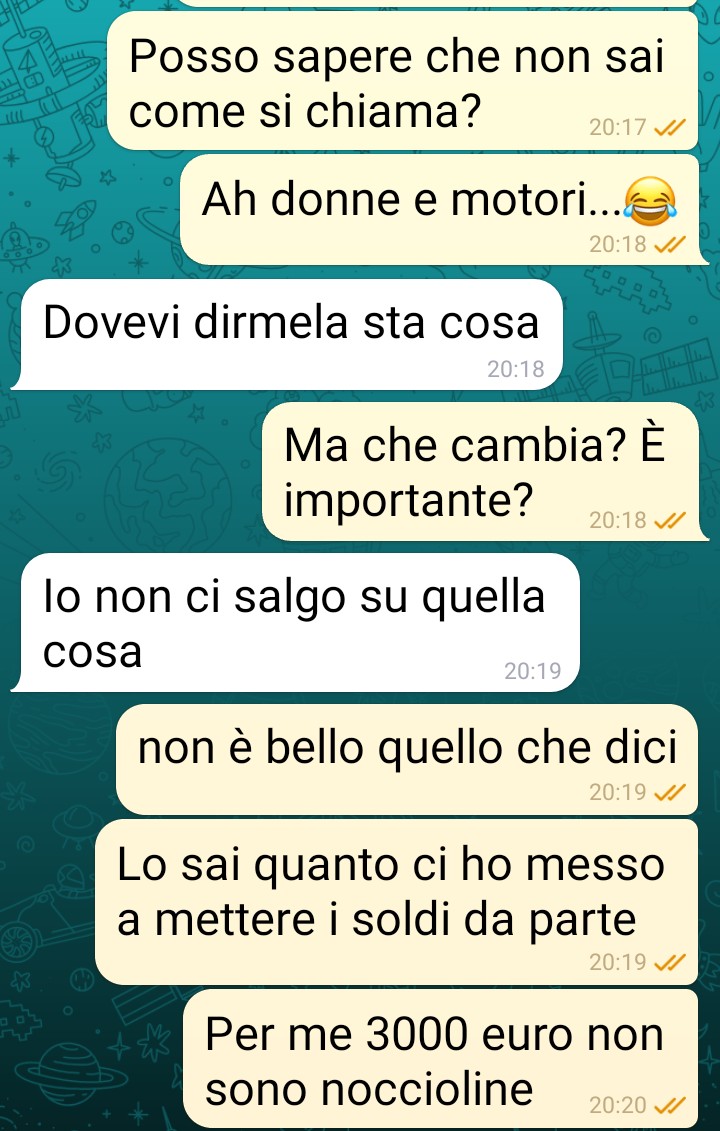This screenshot has width=720, height=1131.
Task: Tap double ticks on '3000 euro' message
Action: (x=669, y=1105)
